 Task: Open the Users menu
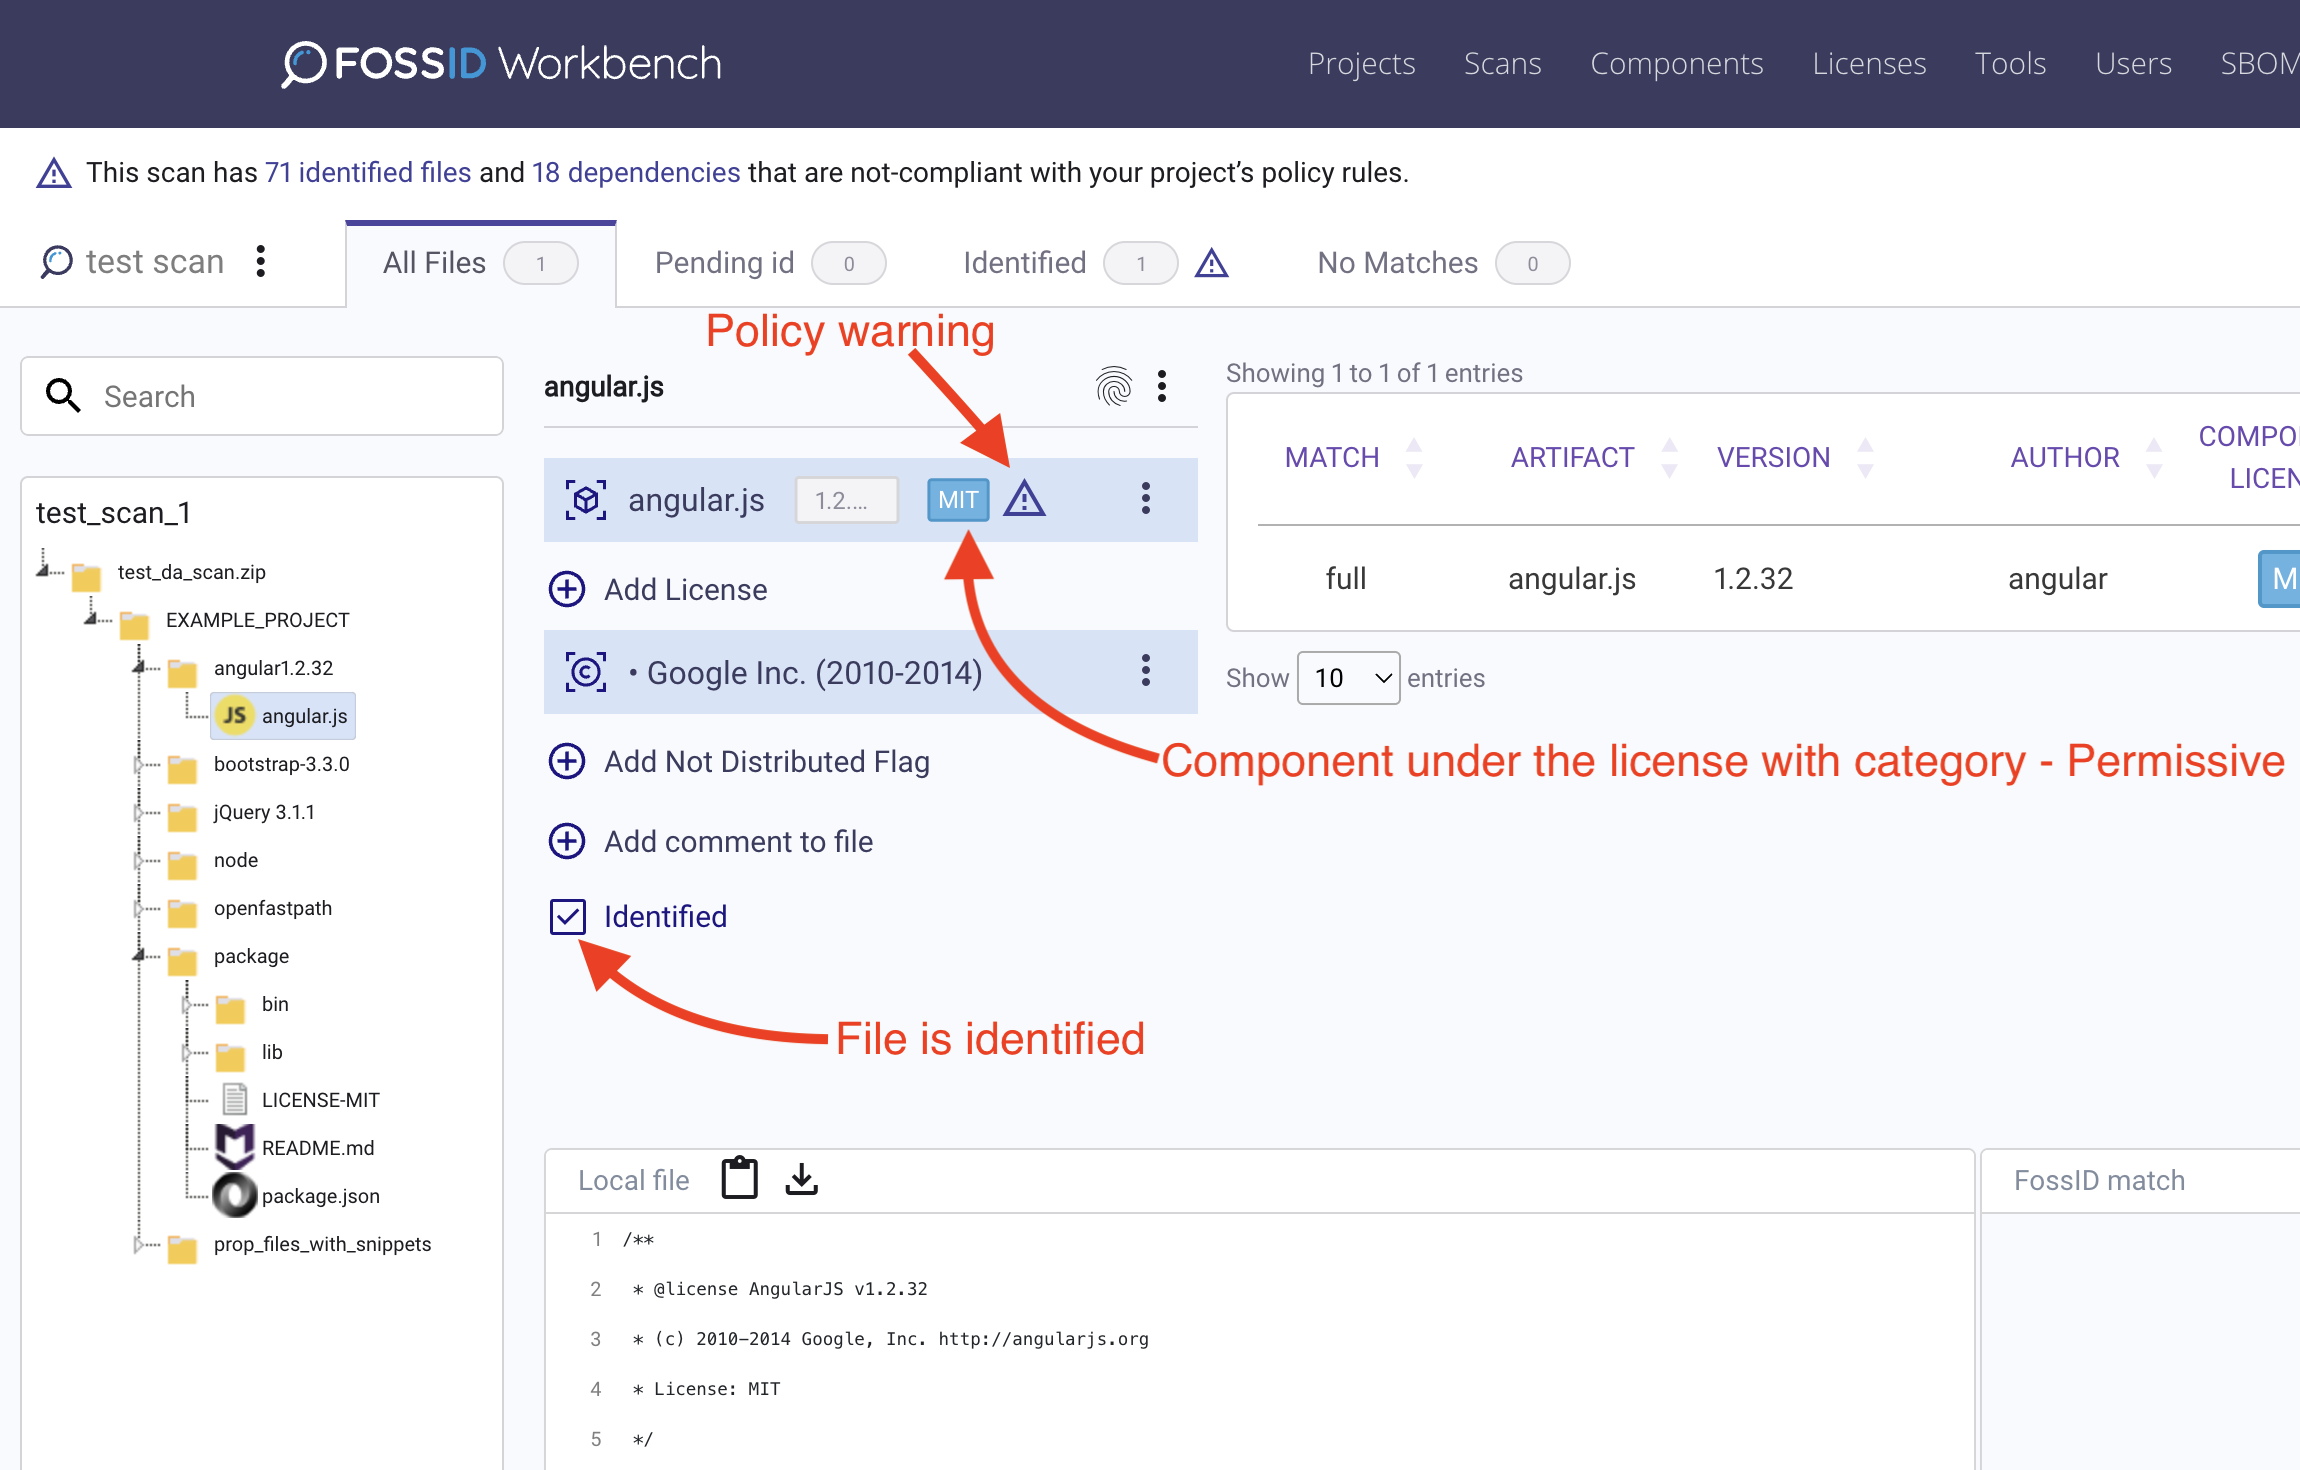coord(2132,64)
